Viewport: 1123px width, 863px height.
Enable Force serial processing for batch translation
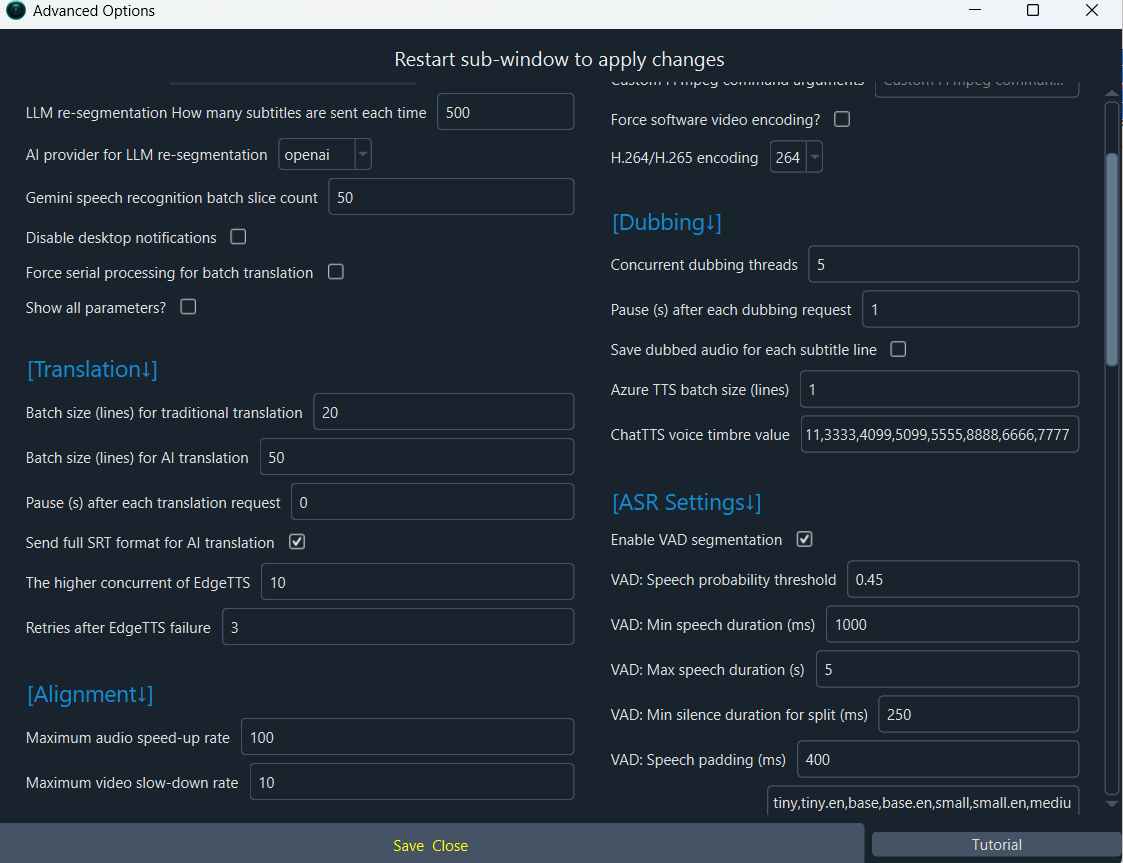[336, 272]
